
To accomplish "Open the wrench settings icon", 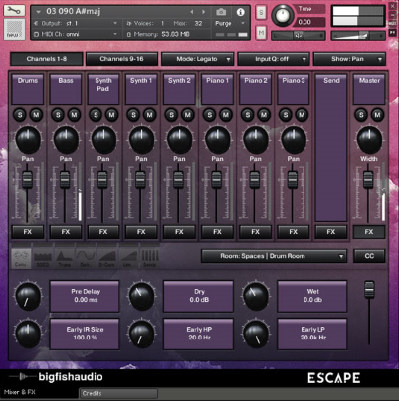I will click(14, 10).
